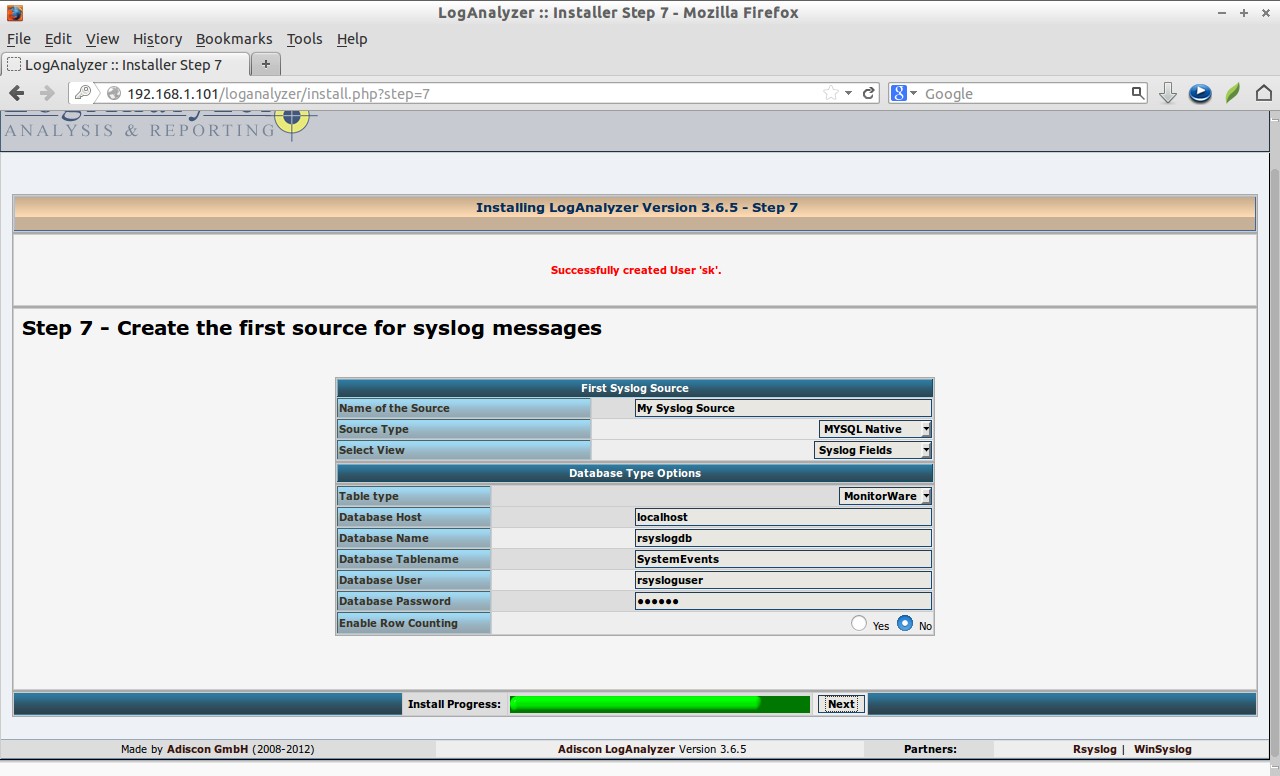This screenshot has width=1280, height=776.
Task: Click the blue play toolbar icon
Action: point(1200,93)
